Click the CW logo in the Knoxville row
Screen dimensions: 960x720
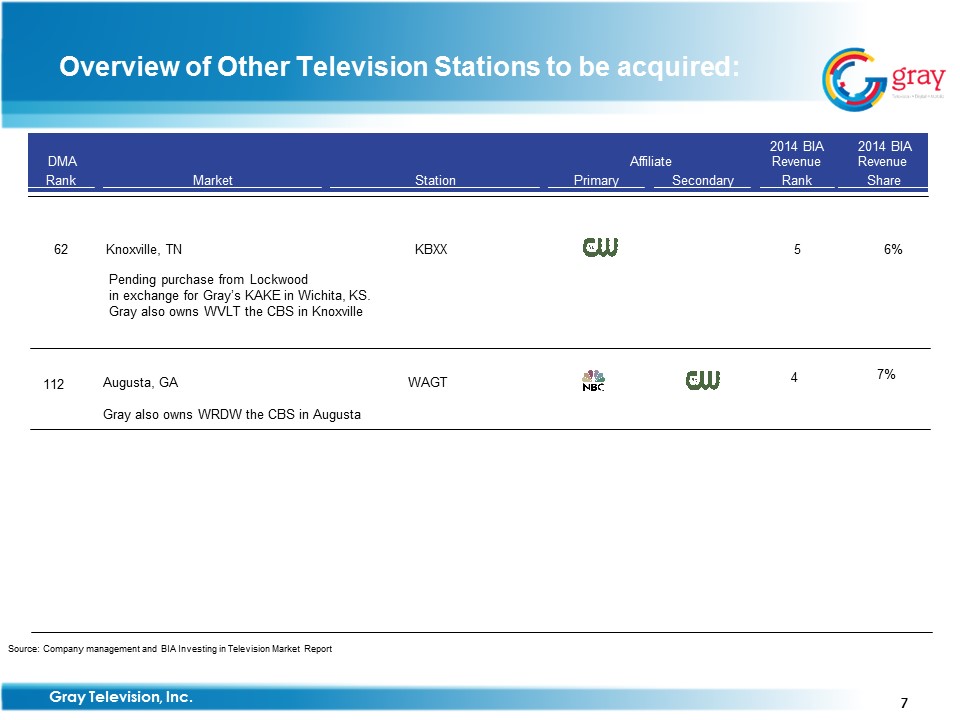(x=600, y=247)
